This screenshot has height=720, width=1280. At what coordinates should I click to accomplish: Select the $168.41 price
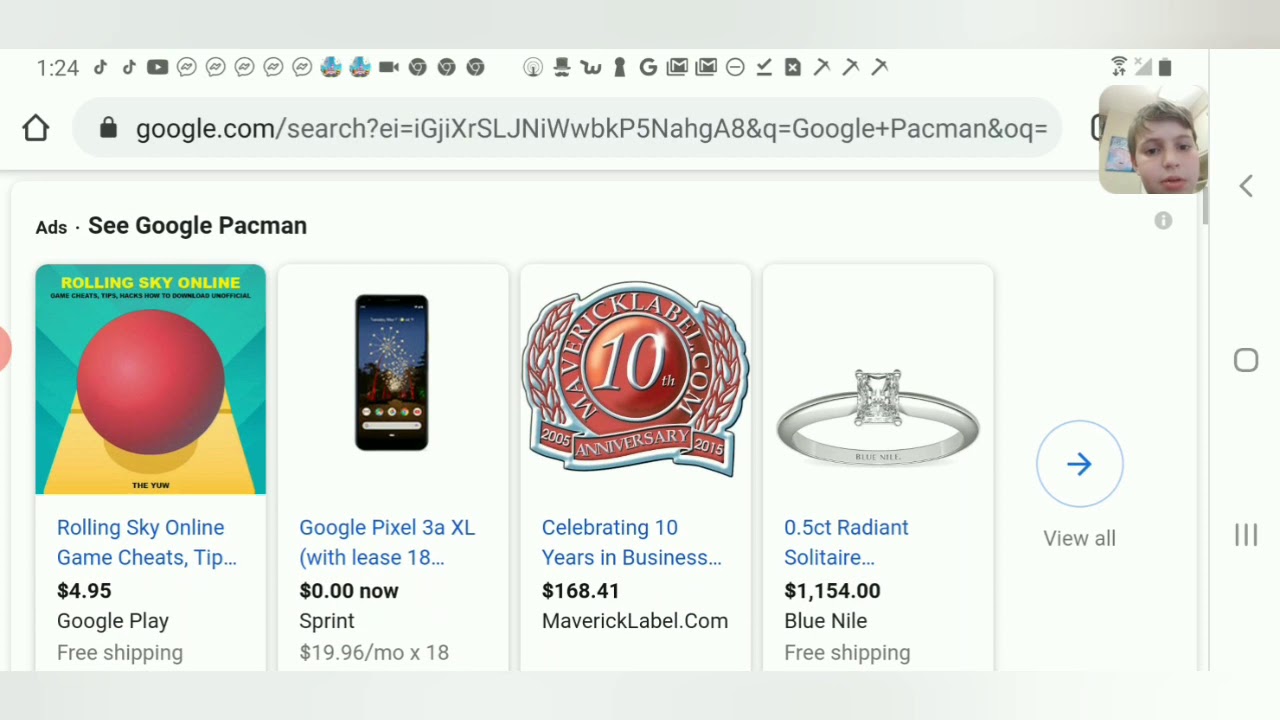click(x=581, y=591)
